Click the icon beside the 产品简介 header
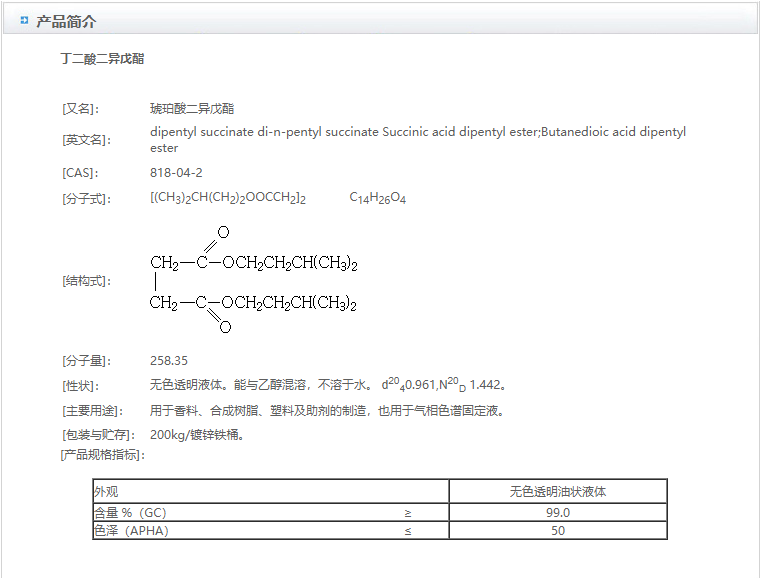 [x=24, y=20]
